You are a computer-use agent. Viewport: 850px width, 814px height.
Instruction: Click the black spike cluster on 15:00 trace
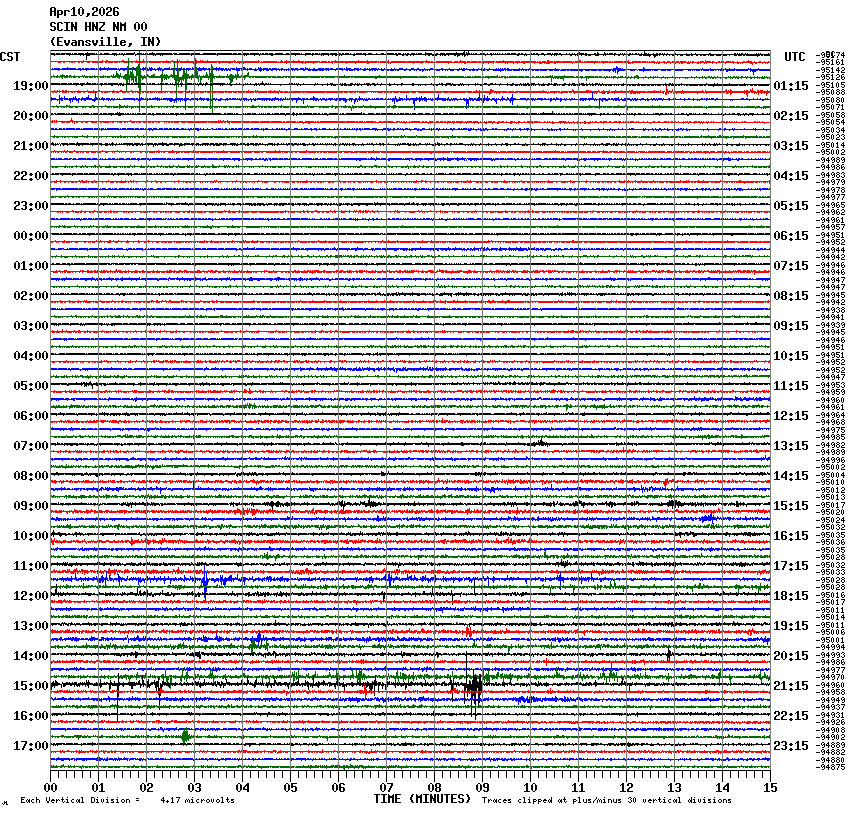click(474, 686)
